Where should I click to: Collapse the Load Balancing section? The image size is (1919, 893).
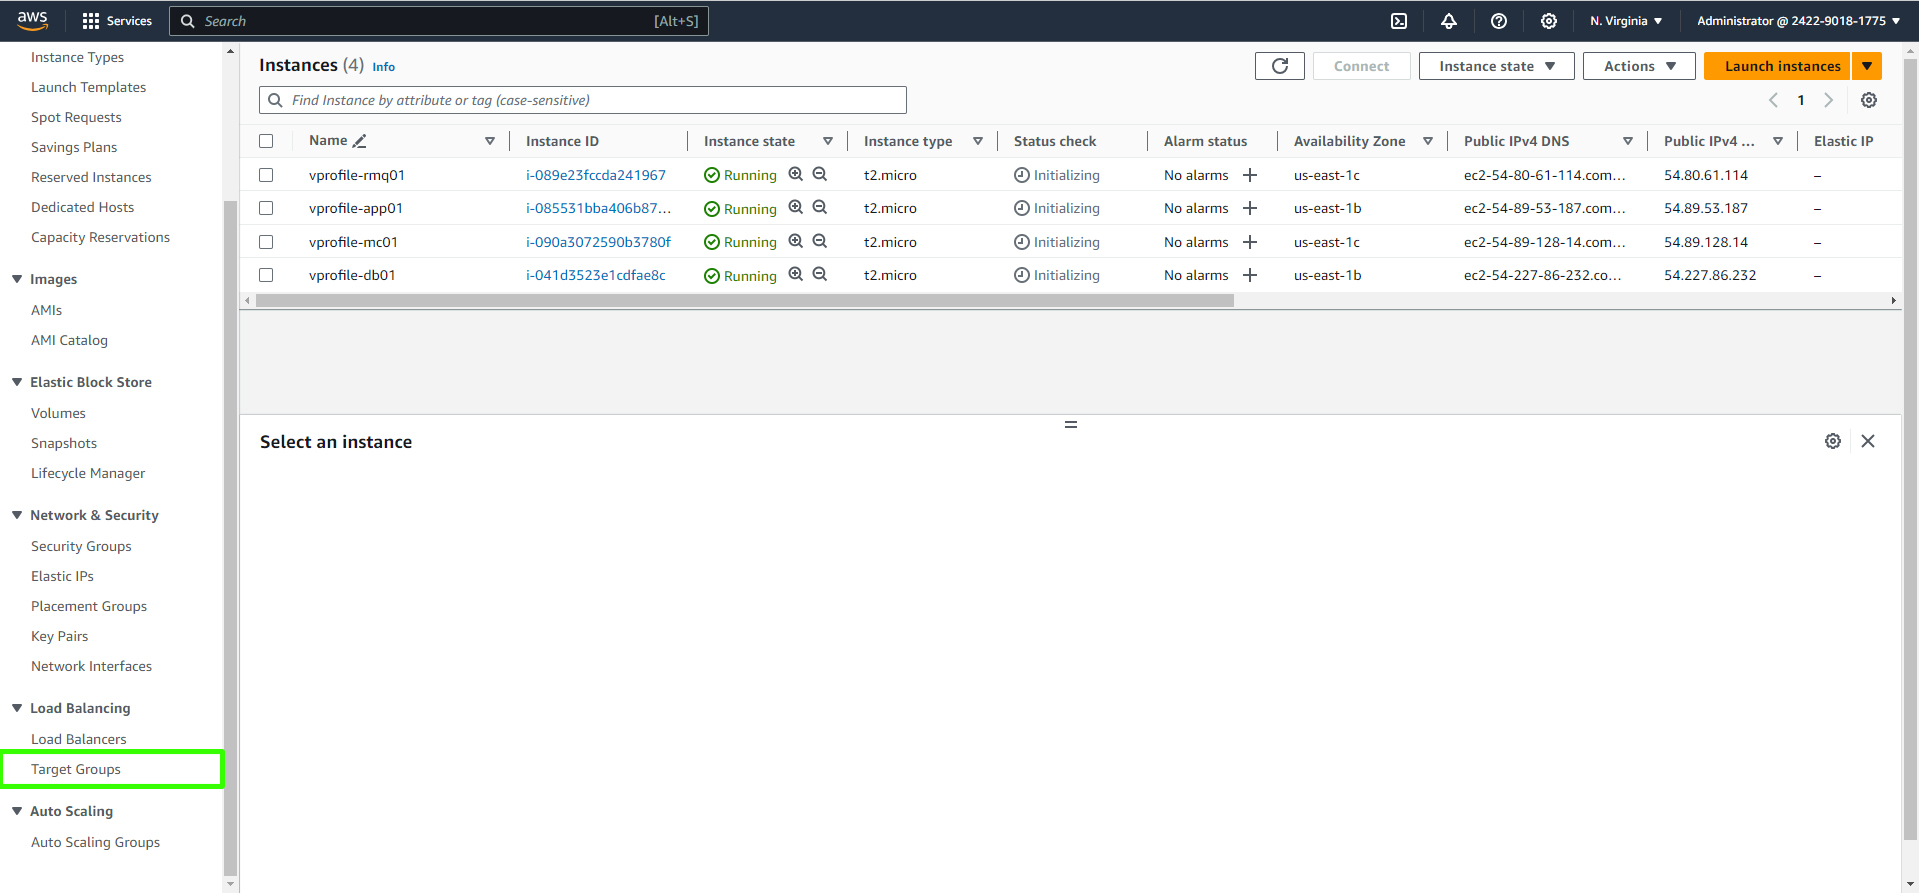(17, 708)
